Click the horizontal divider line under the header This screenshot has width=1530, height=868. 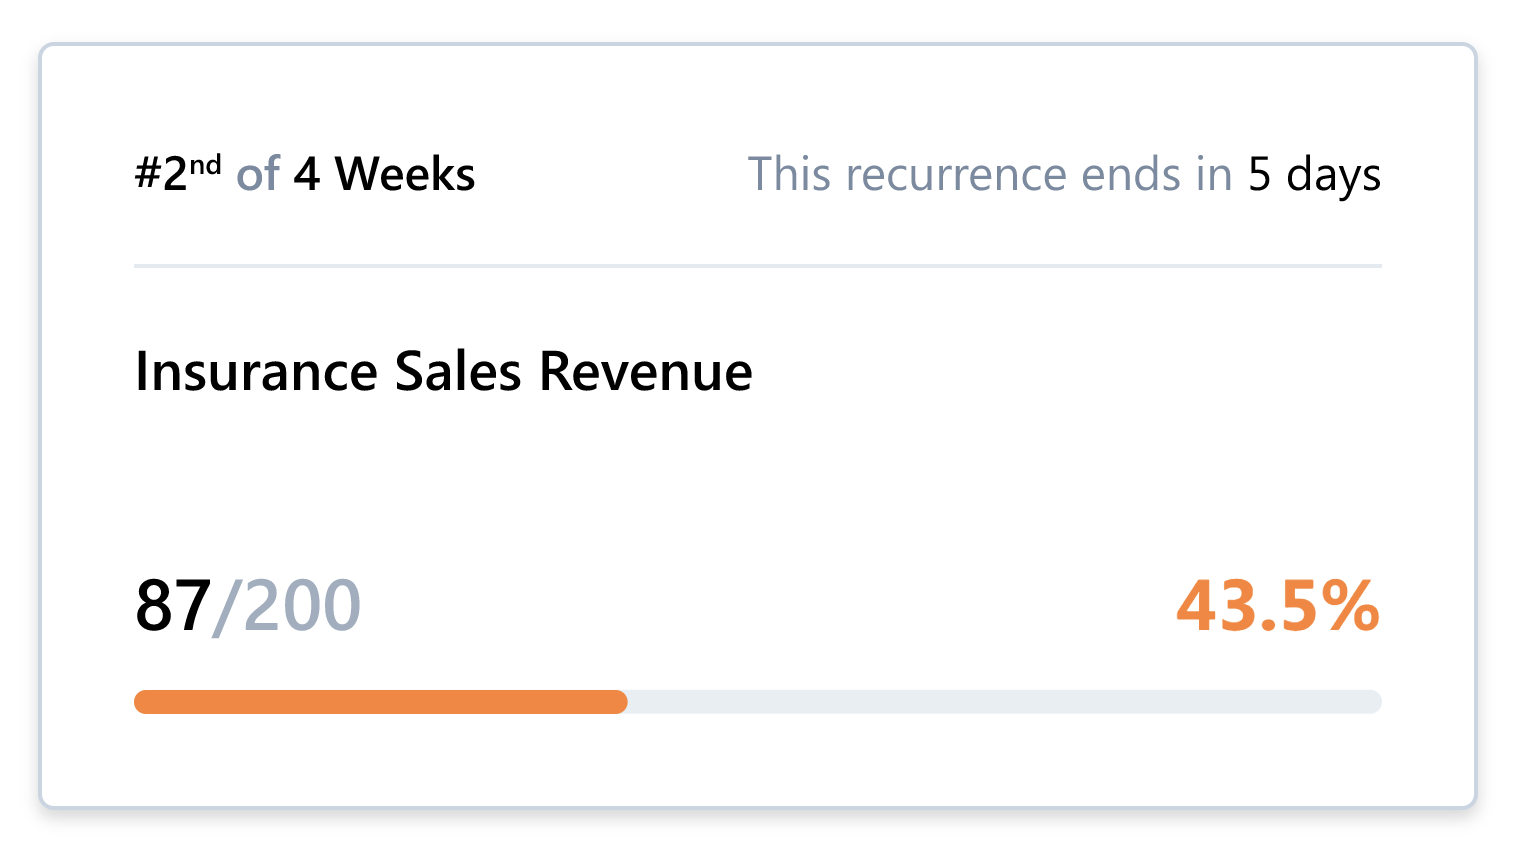(x=758, y=266)
